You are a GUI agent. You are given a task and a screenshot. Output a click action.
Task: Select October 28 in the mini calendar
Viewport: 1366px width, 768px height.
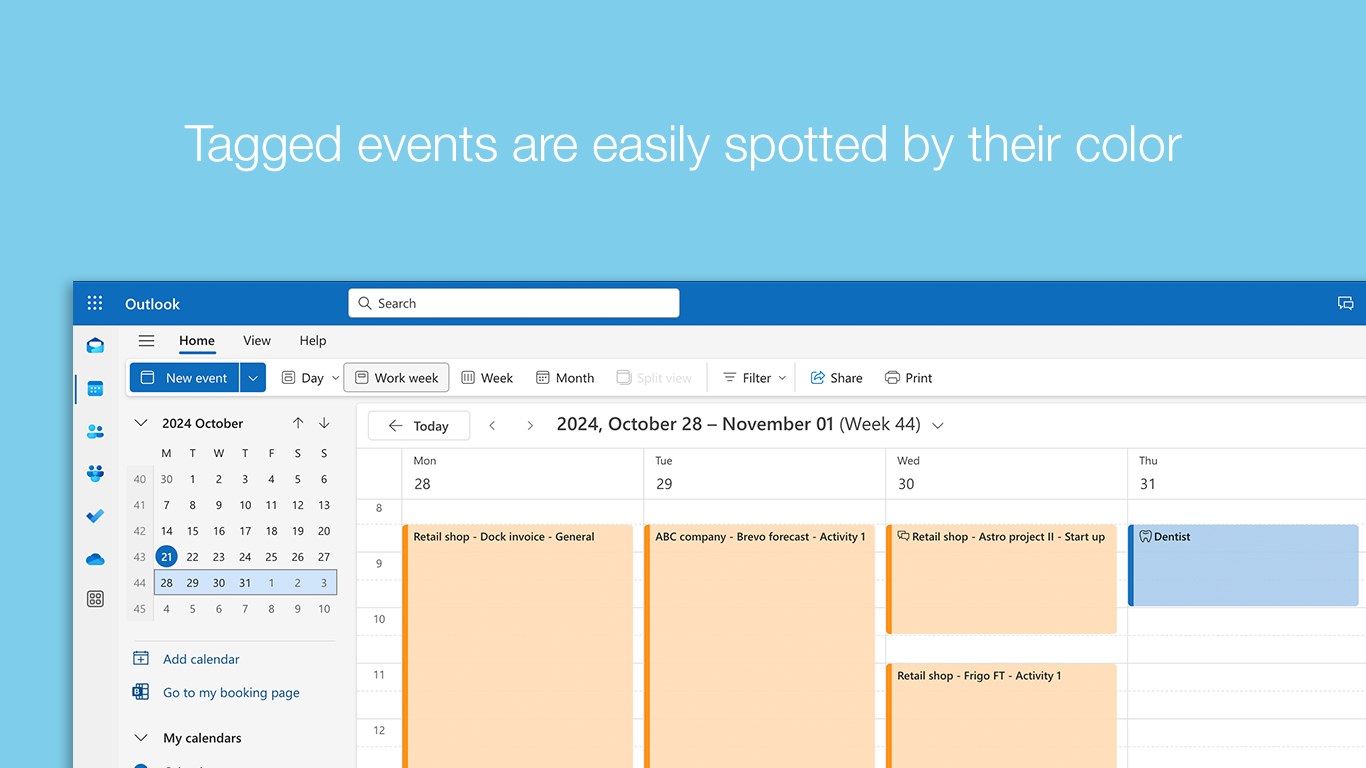point(166,583)
